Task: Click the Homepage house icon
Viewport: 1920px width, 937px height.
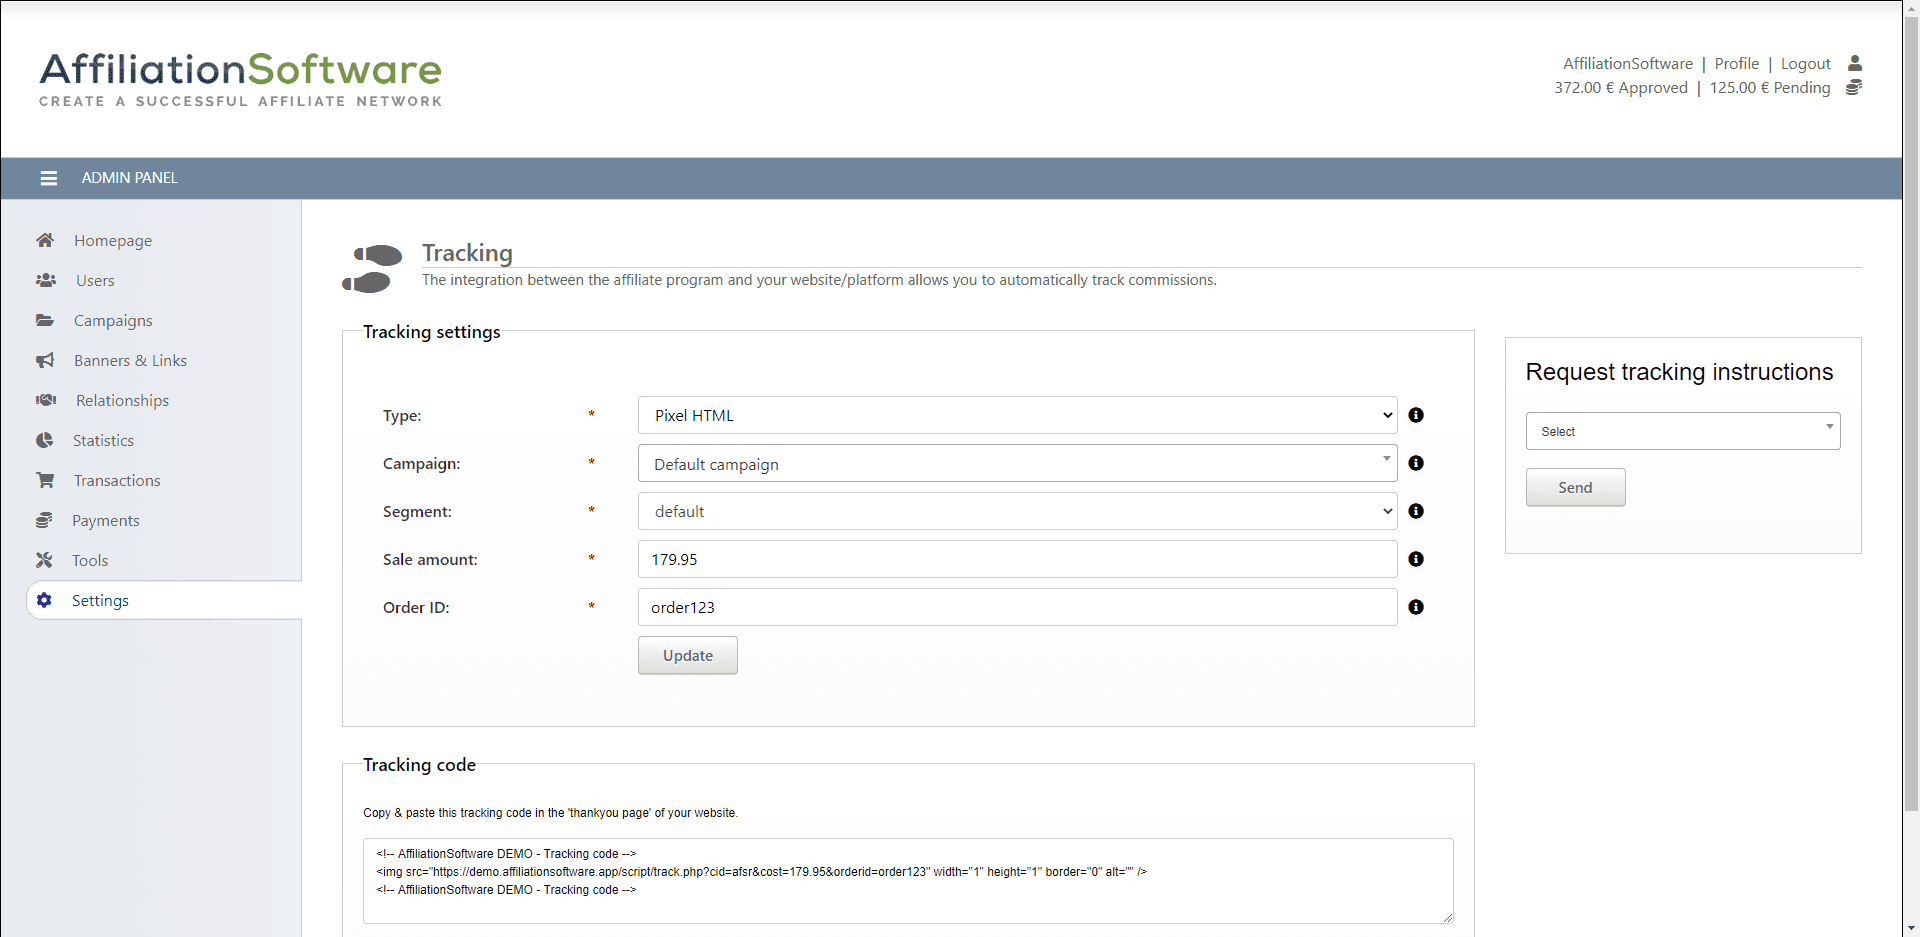Action: click(45, 240)
